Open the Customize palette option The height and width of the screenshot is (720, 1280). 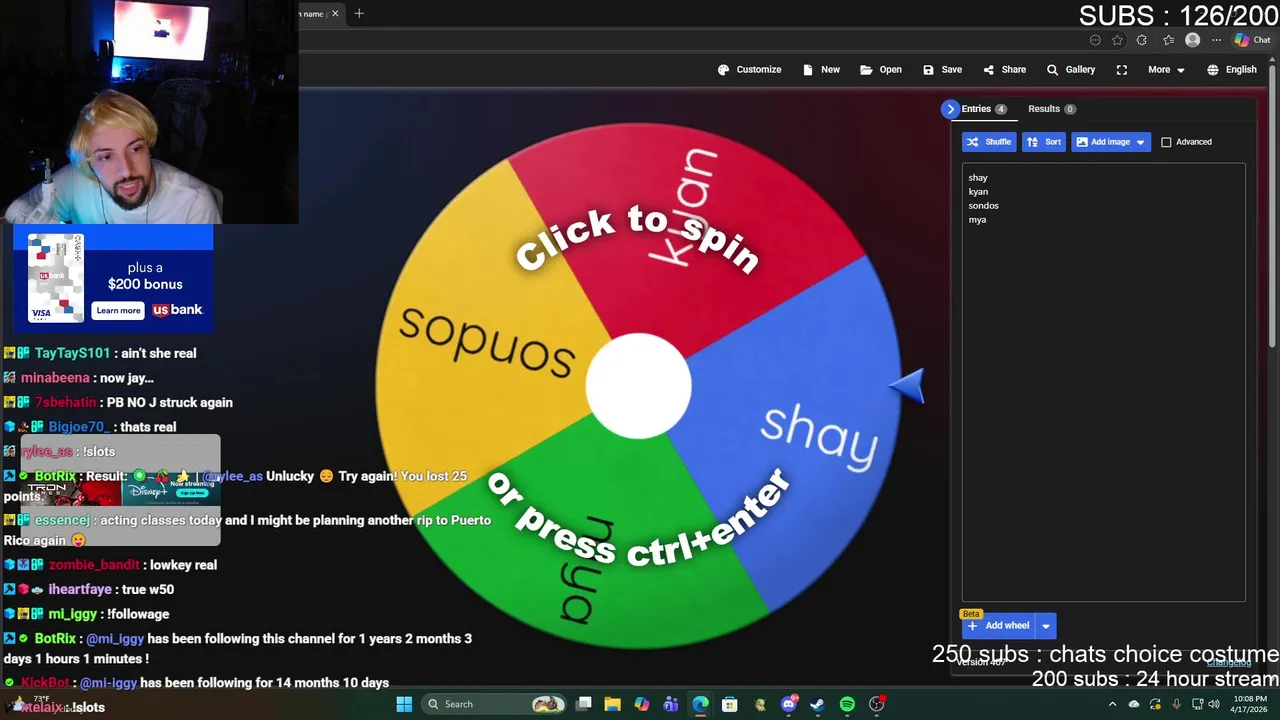pyautogui.click(x=749, y=70)
